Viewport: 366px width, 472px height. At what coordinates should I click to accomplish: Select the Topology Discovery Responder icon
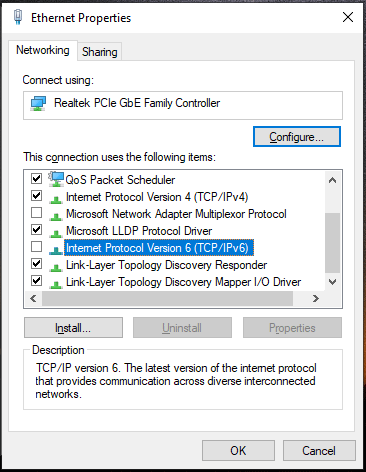56,267
